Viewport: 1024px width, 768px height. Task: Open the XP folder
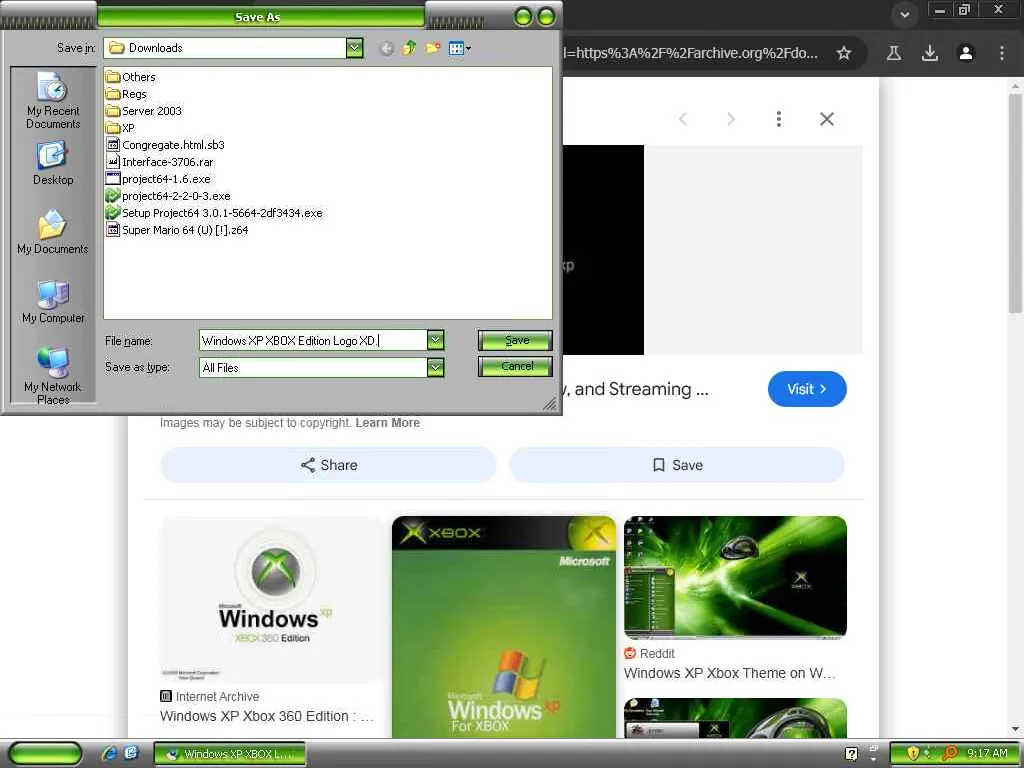click(120, 128)
